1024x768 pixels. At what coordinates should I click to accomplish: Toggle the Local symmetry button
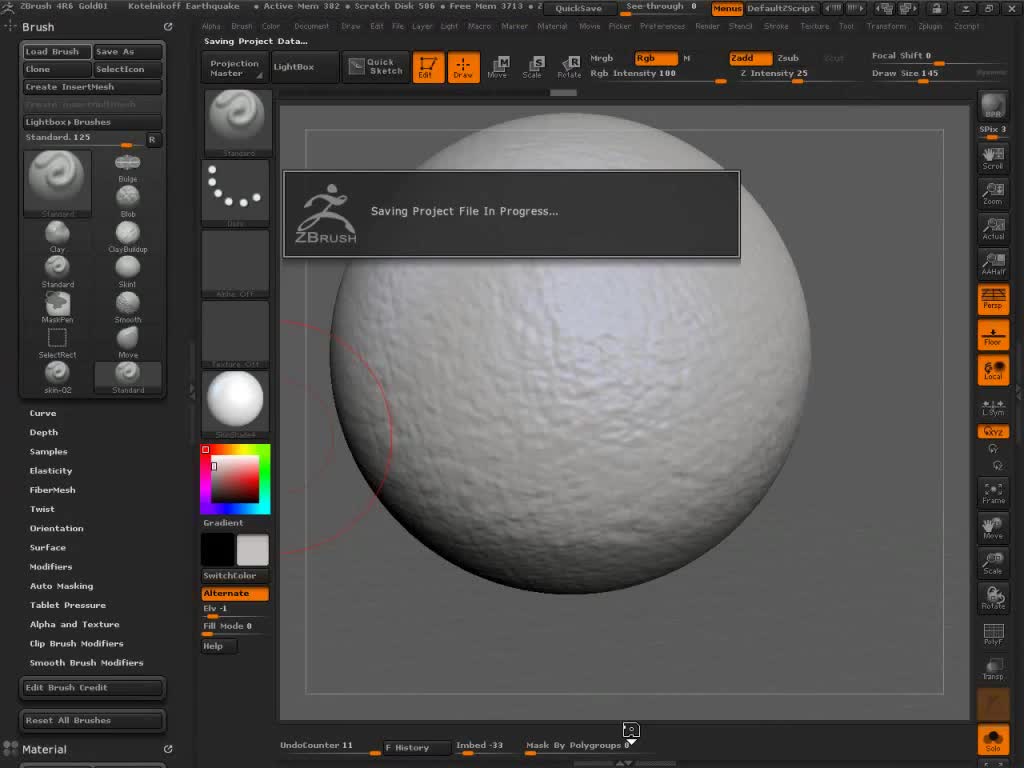click(x=993, y=369)
